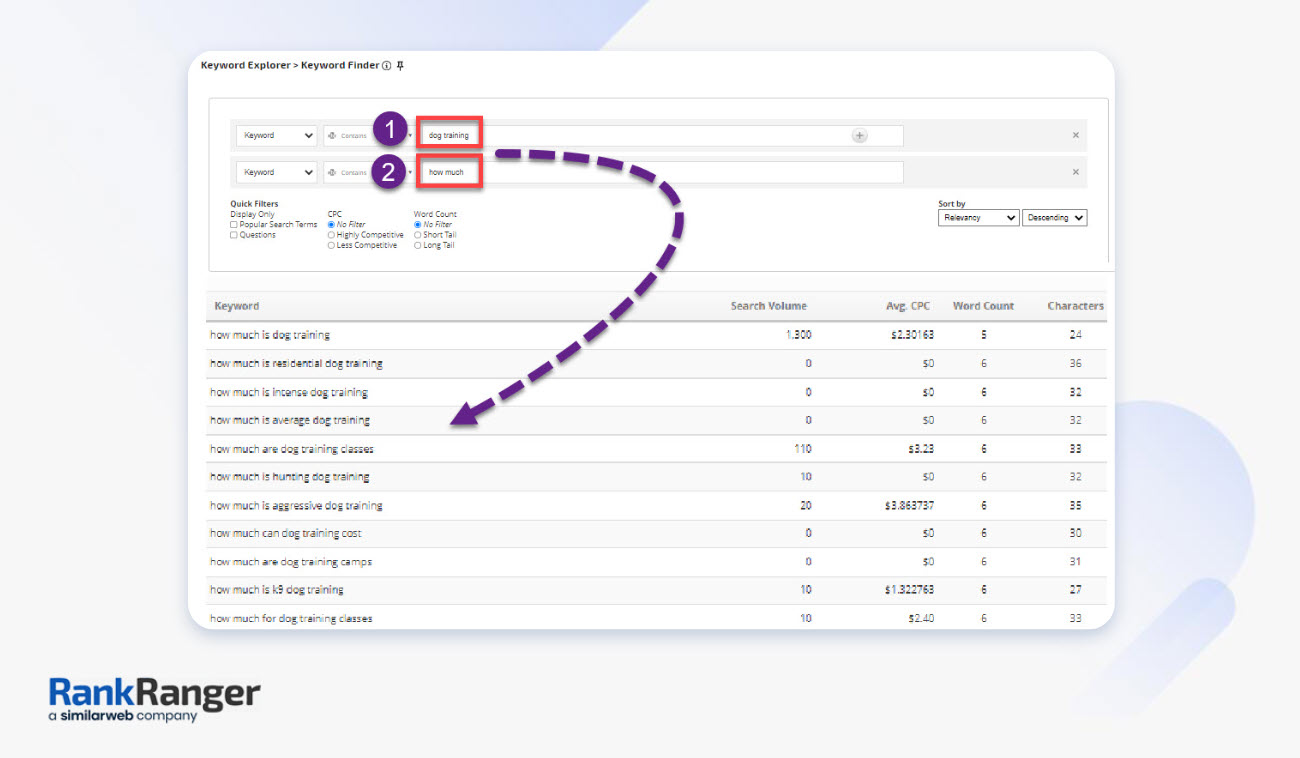Remove the 'dog training' filter row
This screenshot has height=758, width=1300.
tap(1076, 136)
